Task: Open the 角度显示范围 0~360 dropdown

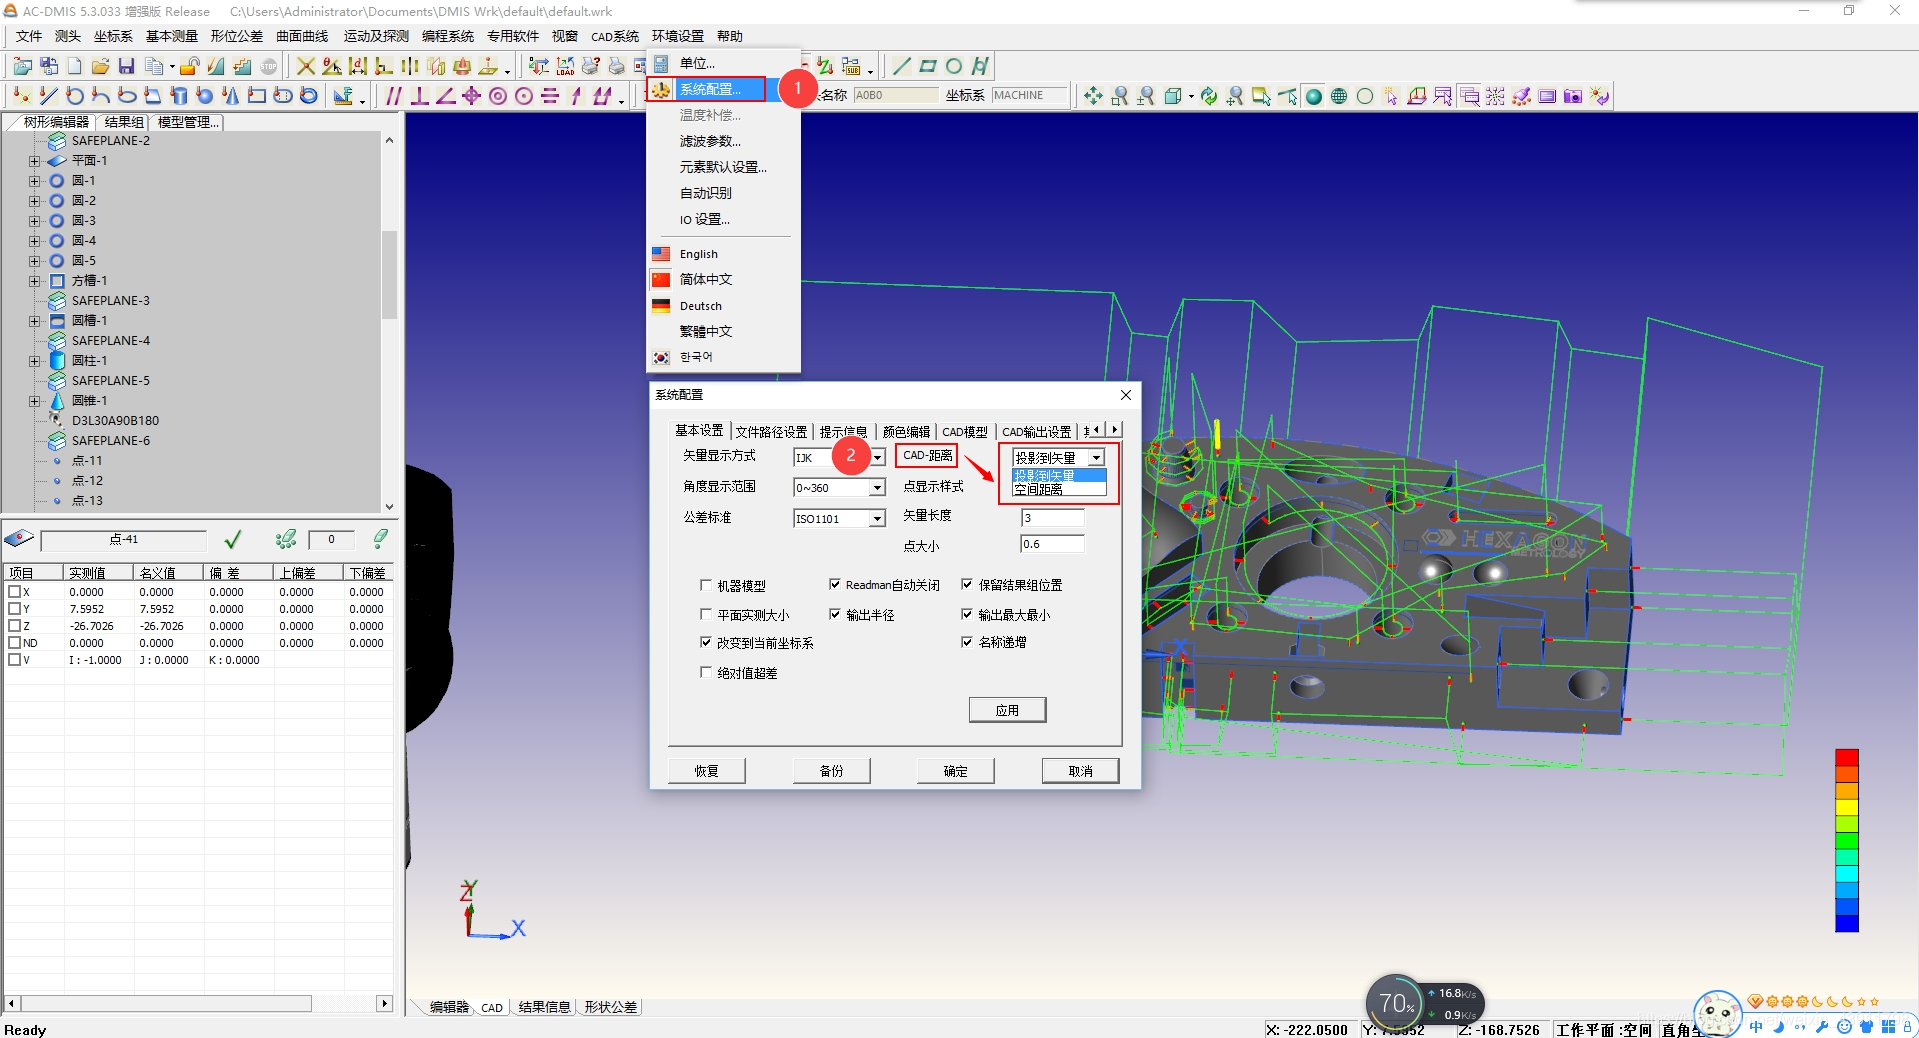Action: click(877, 488)
